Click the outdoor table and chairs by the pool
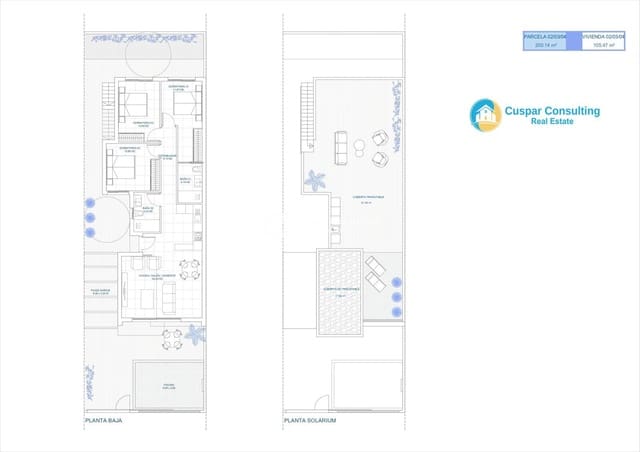640x452 pixels. (x=172, y=340)
